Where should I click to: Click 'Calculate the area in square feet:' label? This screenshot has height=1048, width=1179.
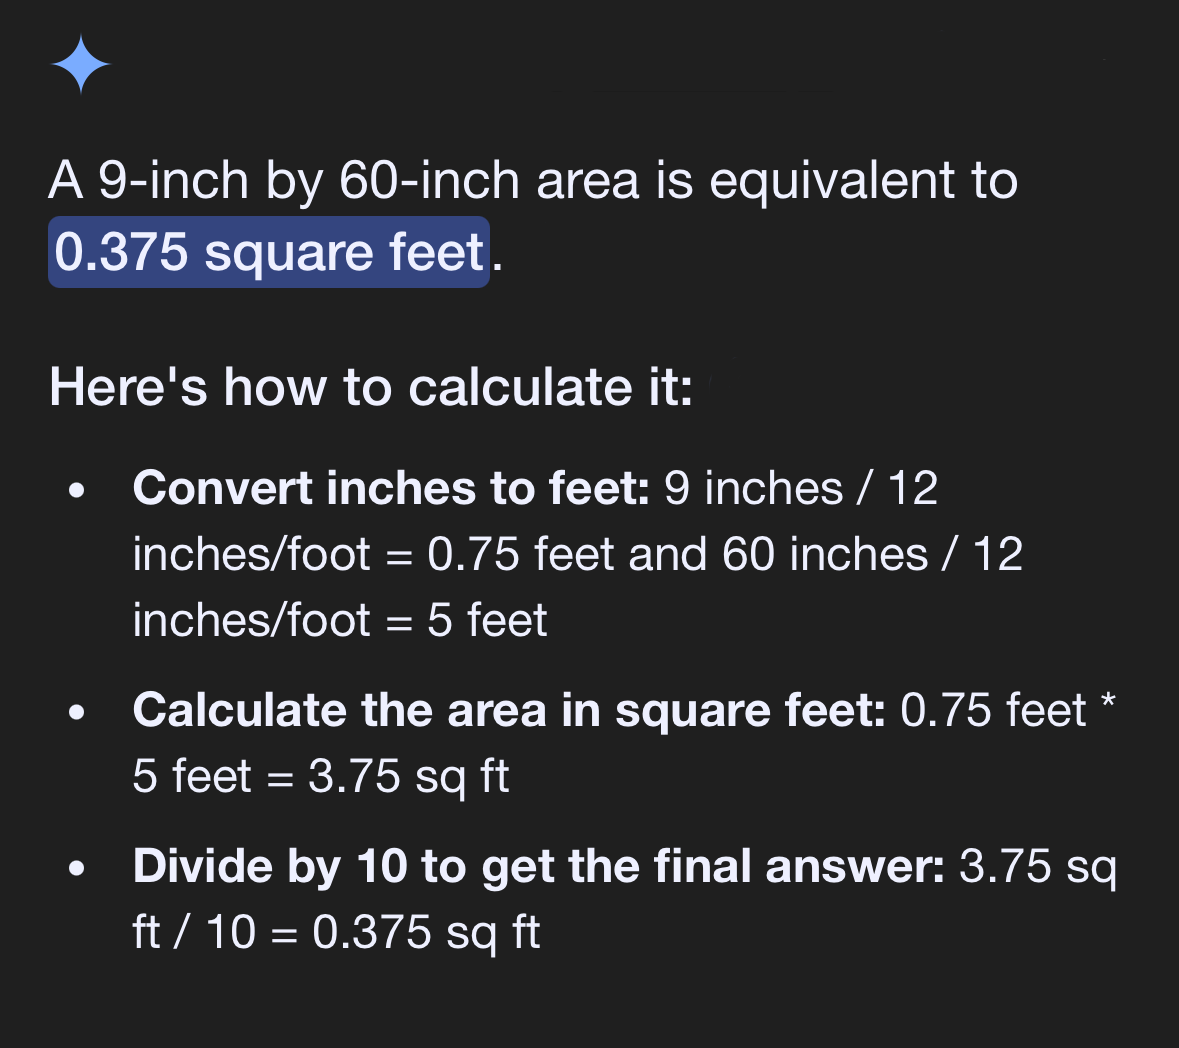508,711
